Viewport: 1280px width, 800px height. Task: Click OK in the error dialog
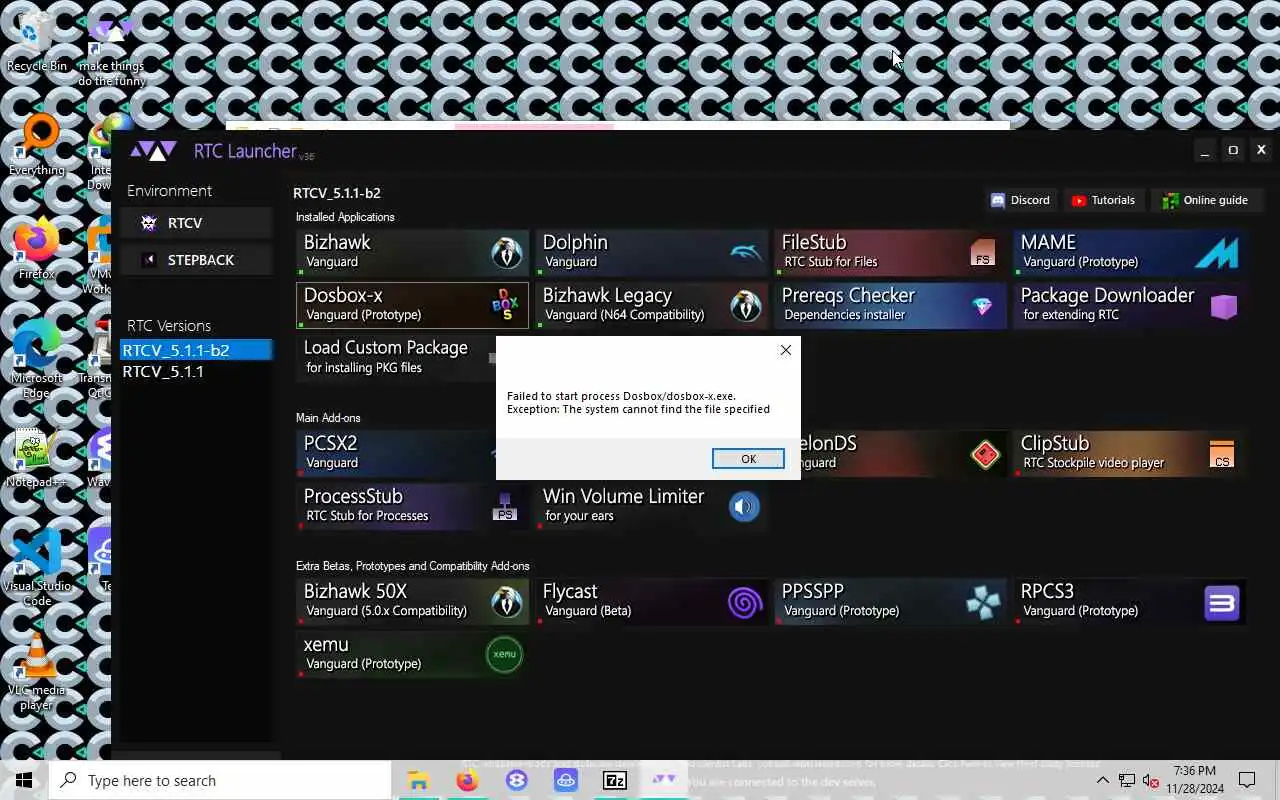[748, 458]
